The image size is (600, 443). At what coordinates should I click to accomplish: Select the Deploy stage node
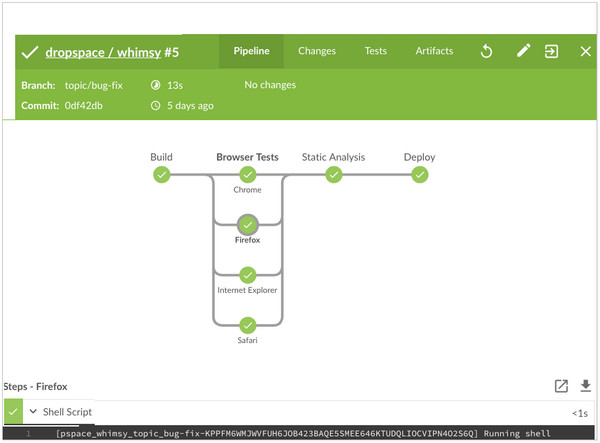(420, 175)
